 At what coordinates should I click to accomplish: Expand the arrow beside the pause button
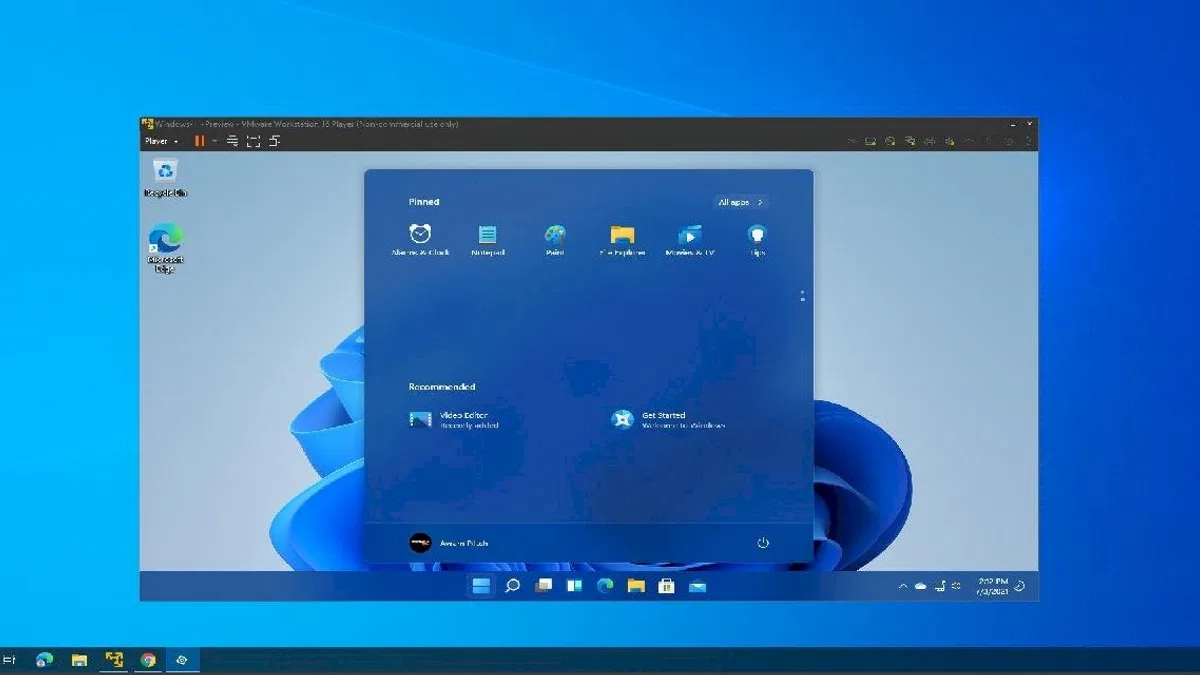214,141
